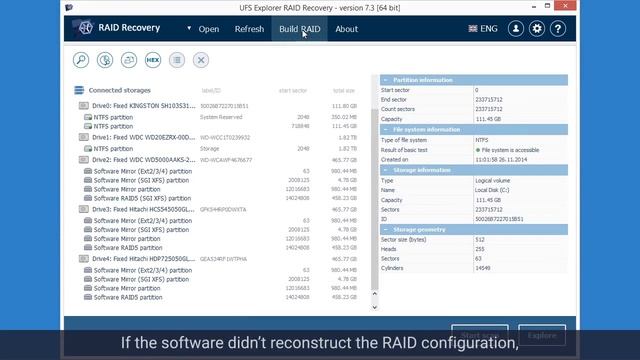
Task: Click the Drive0 KINGSTON disk icon
Action: pos(84,106)
